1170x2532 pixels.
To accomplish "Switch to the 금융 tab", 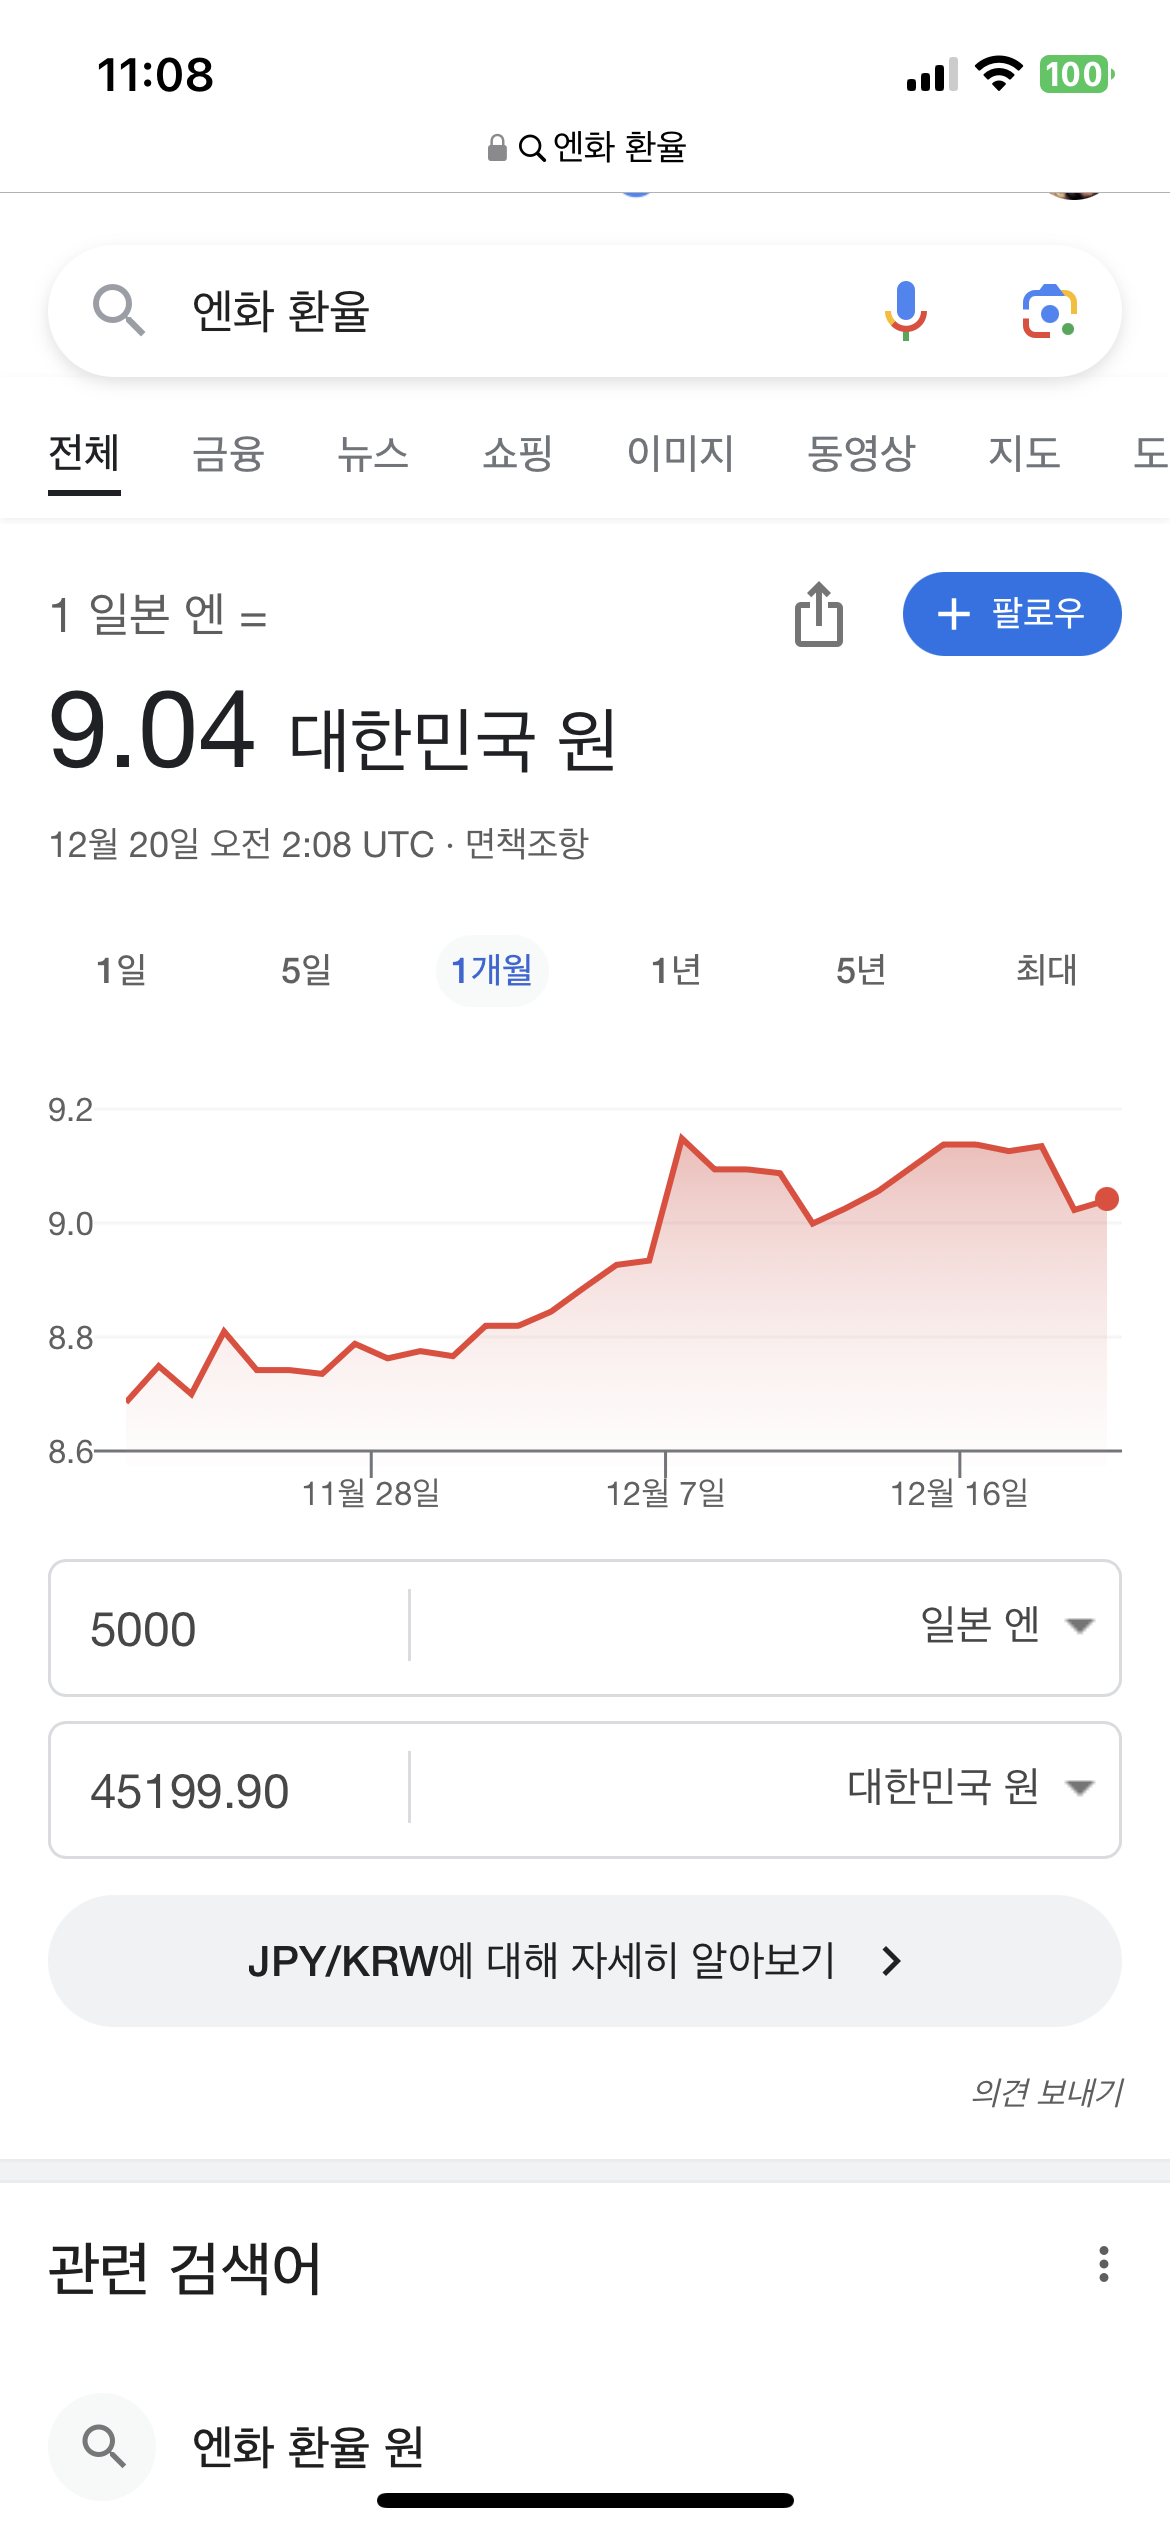I will (228, 454).
